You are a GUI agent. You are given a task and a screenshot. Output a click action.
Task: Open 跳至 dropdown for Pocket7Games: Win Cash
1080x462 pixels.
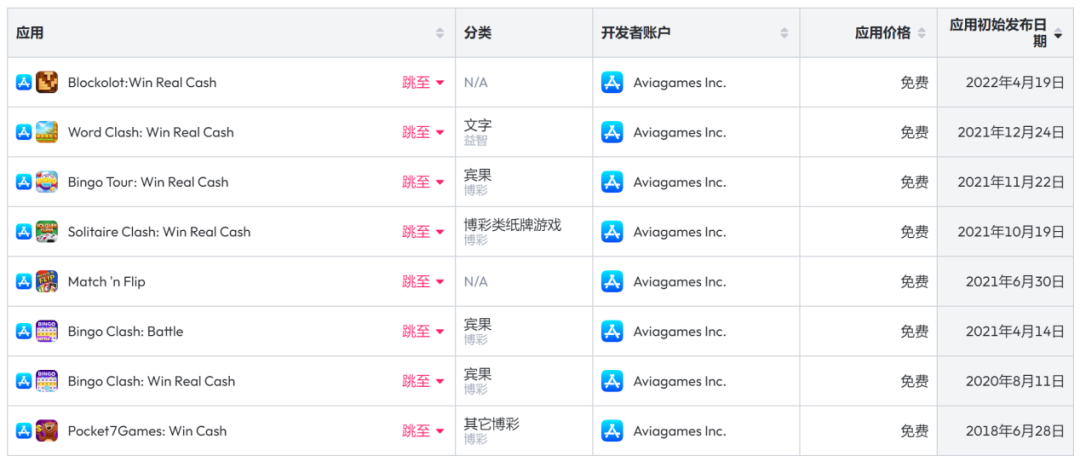(423, 431)
